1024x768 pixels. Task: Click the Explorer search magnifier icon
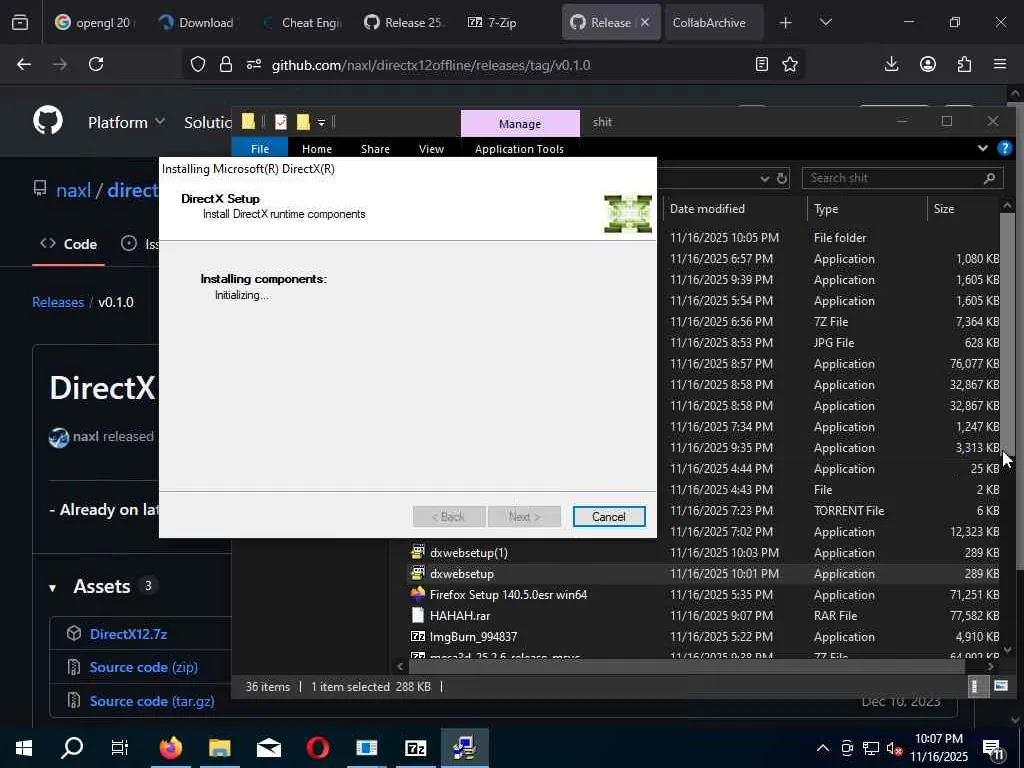point(989,178)
